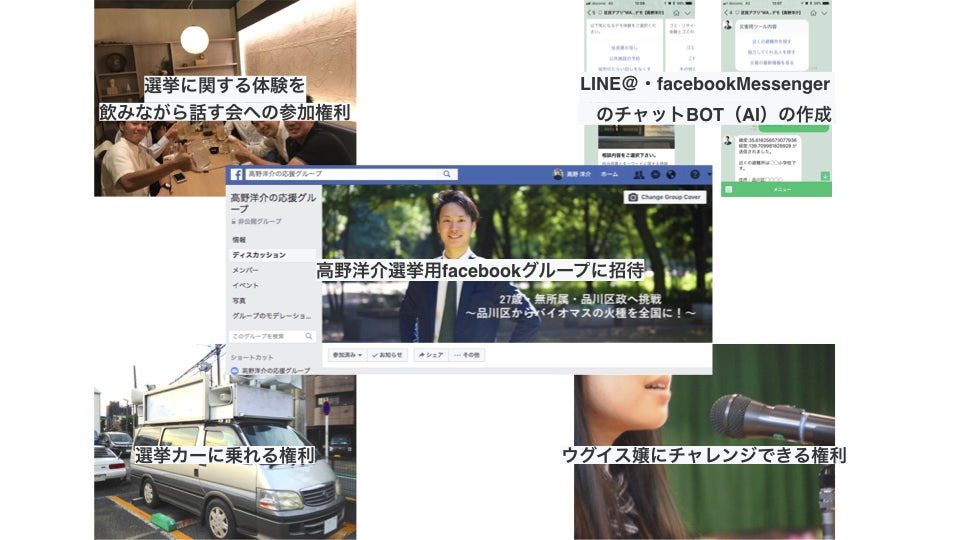Open the friend requests icon
This screenshot has width=960, height=540.
pos(639,174)
